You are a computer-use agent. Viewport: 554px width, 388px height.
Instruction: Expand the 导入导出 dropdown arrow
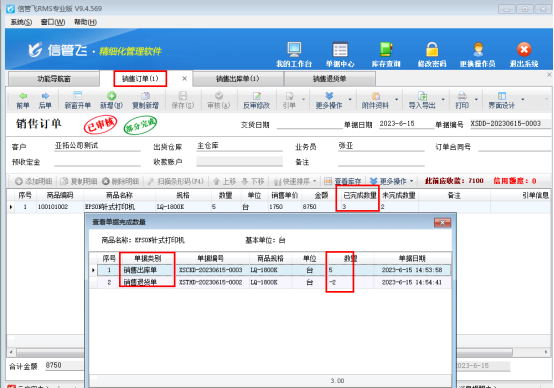pyautogui.click(x=443, y=99)
